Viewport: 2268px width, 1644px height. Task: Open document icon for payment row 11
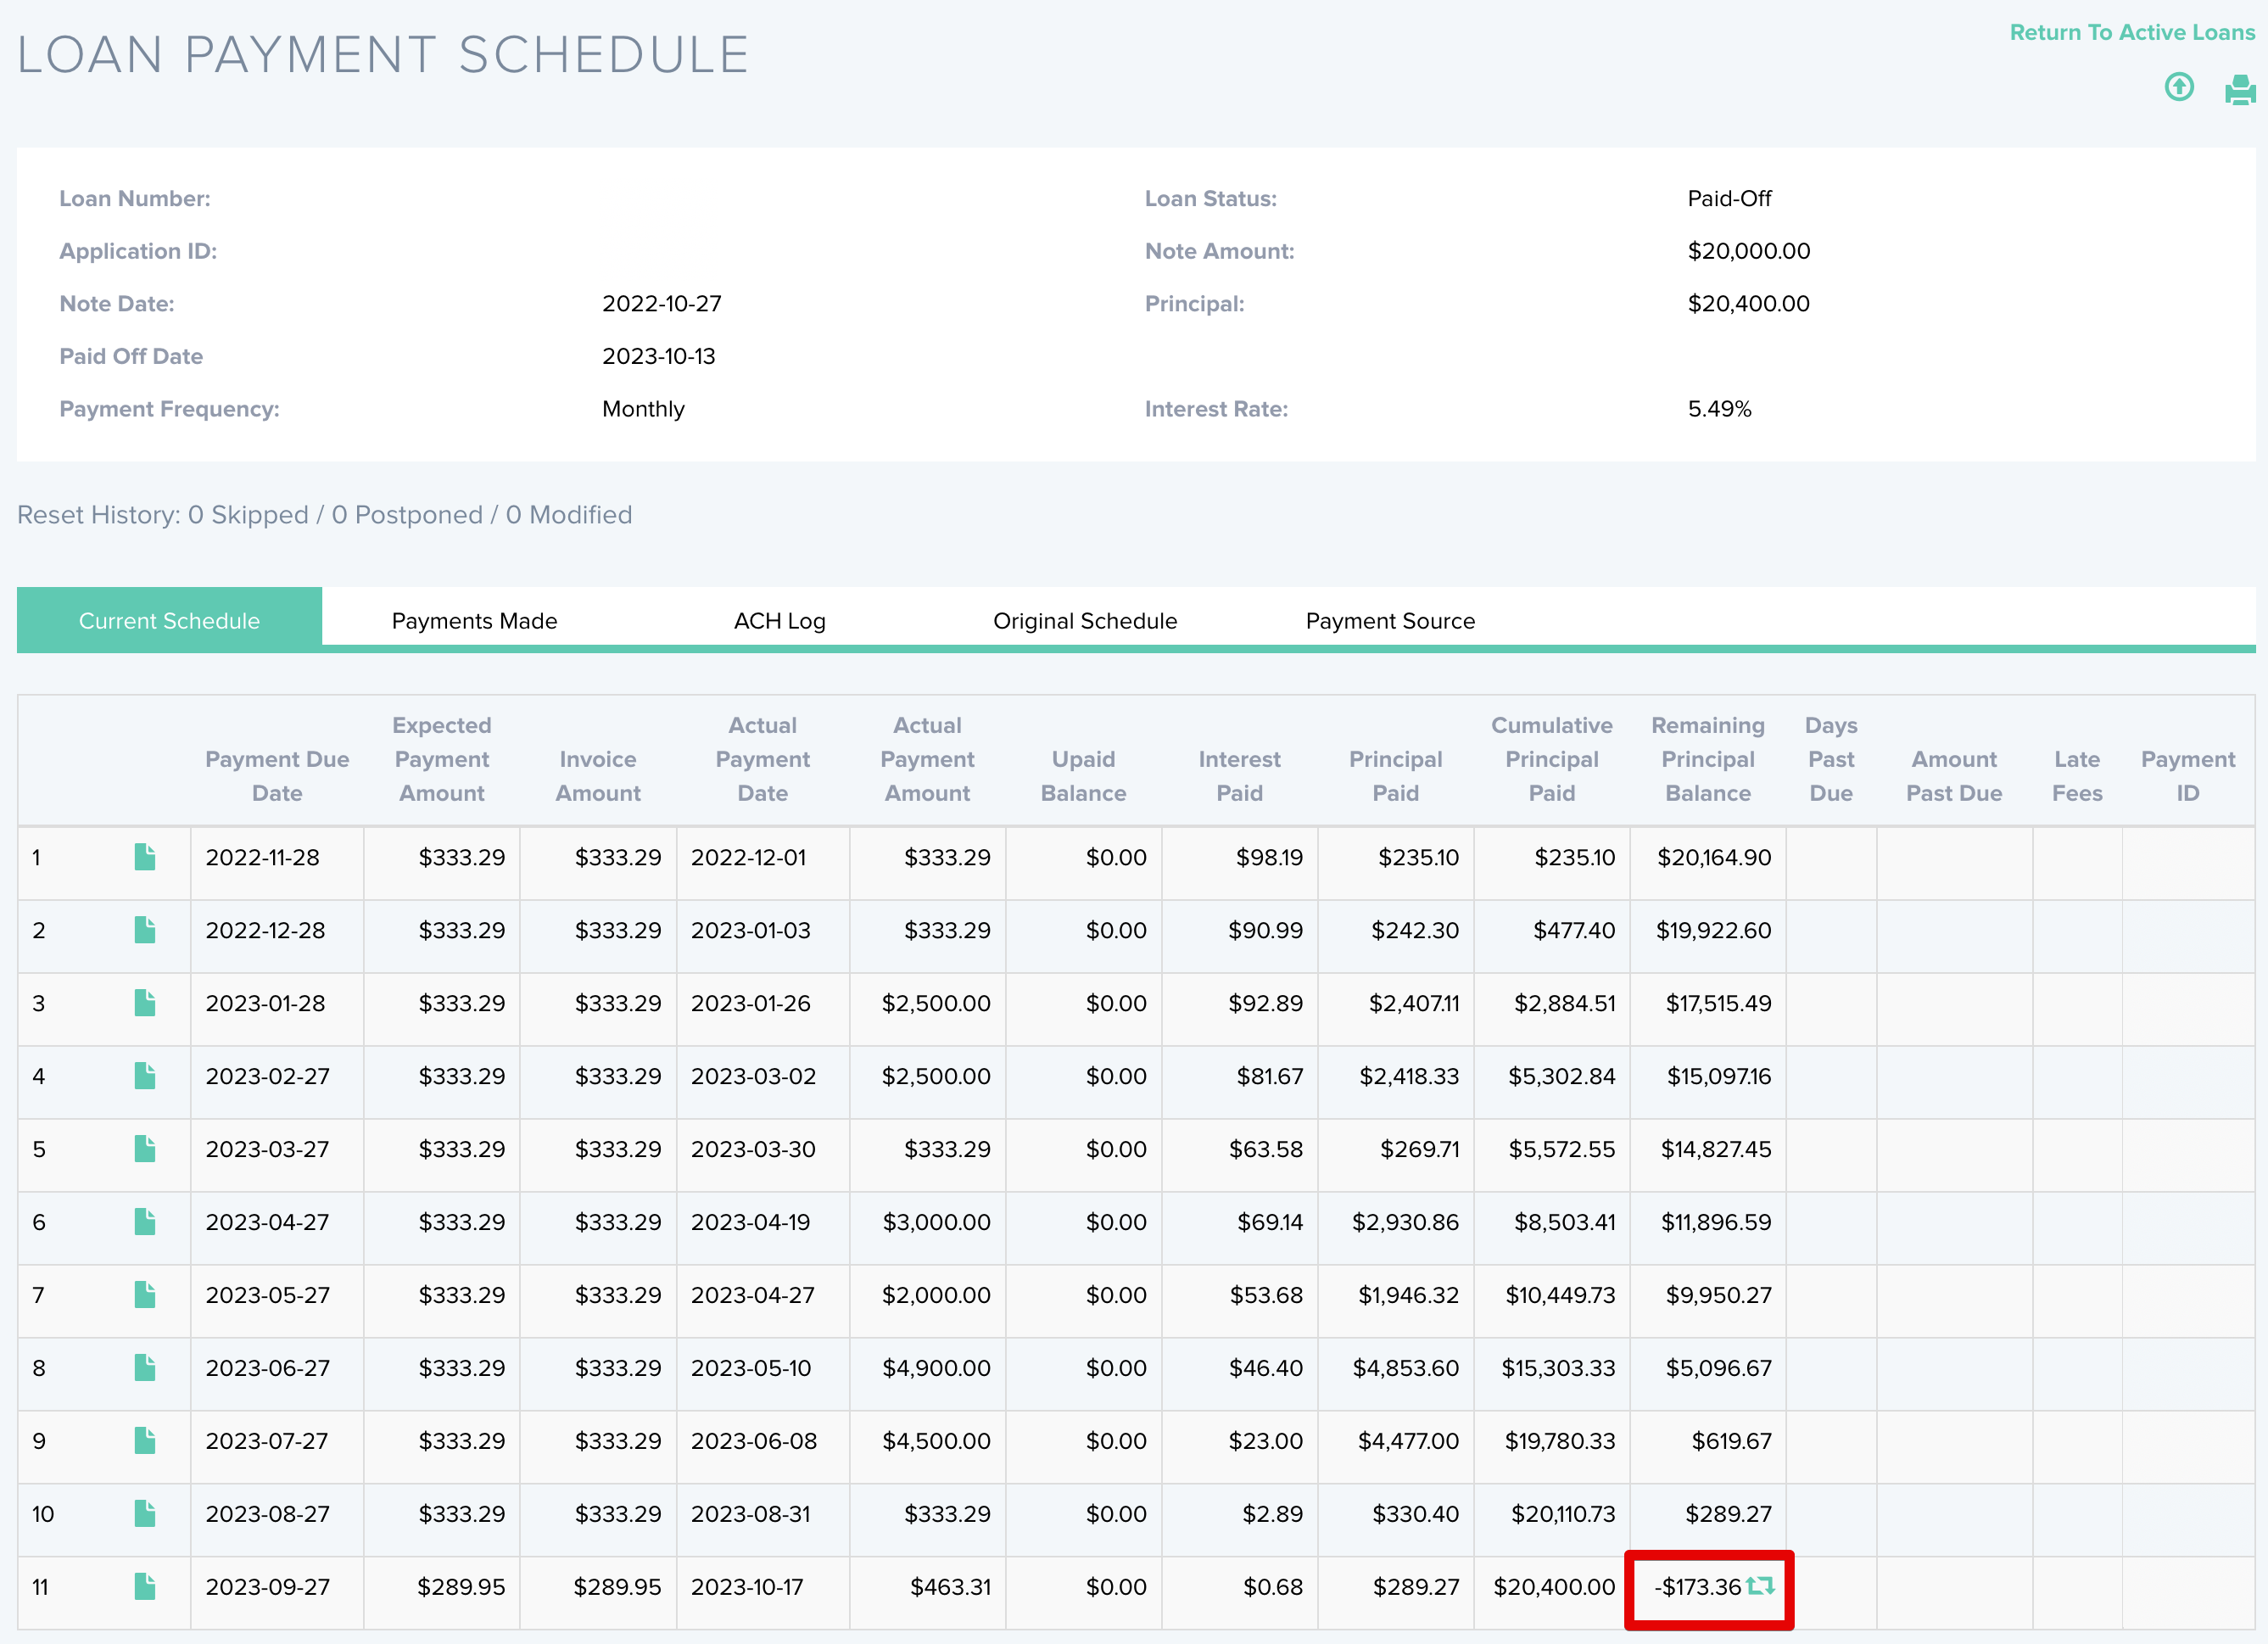(145, 1587)
